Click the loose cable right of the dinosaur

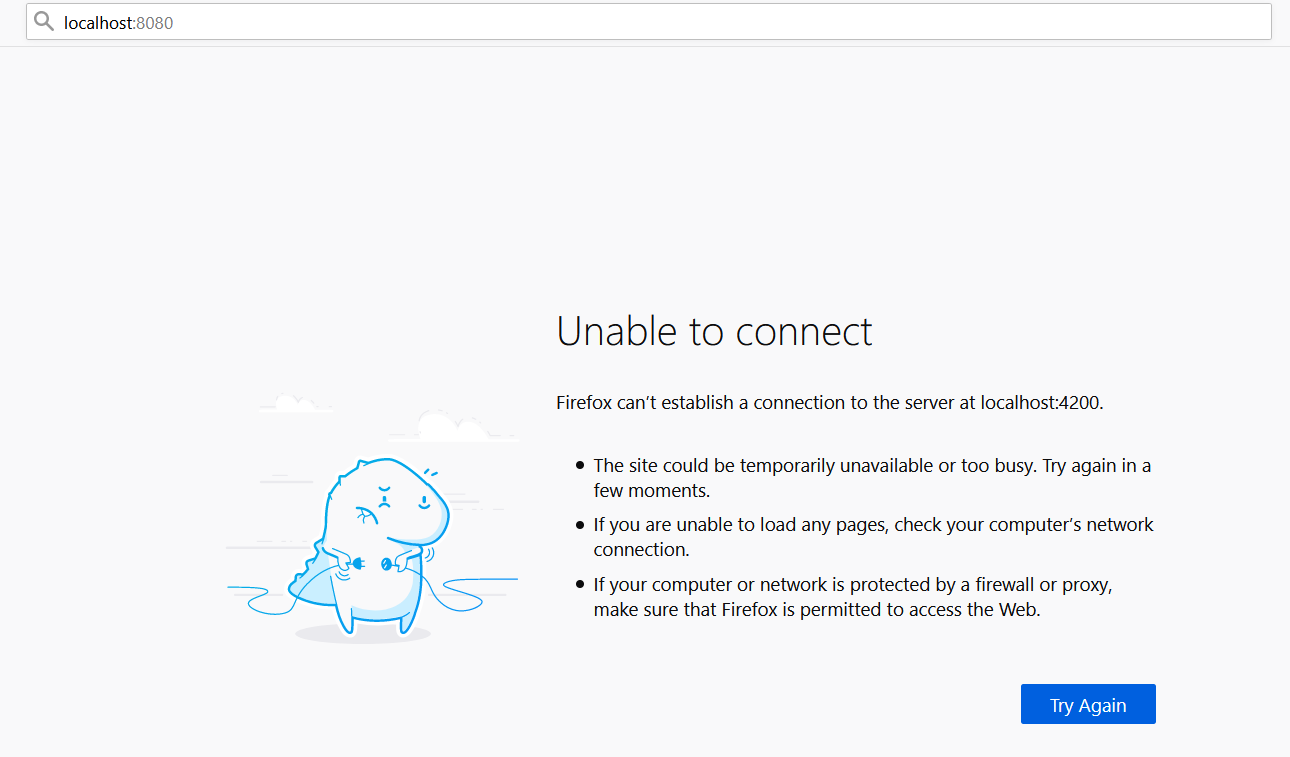(x=475, y=593)
